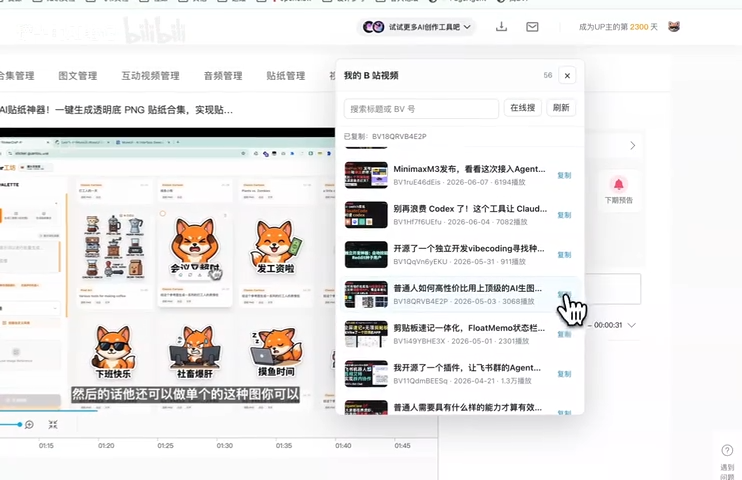Copy BV of 普通人如何高性价比 video
This screenshot has width=742, height=480.
(x=564, y=294)
